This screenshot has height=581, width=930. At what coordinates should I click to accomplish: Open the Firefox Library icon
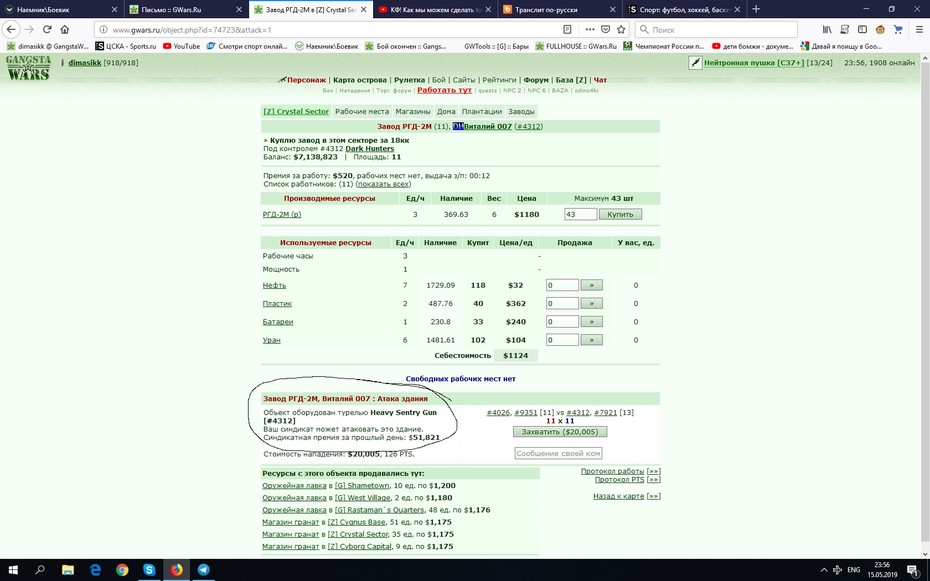pyautogui.click(x=827, y=29)
